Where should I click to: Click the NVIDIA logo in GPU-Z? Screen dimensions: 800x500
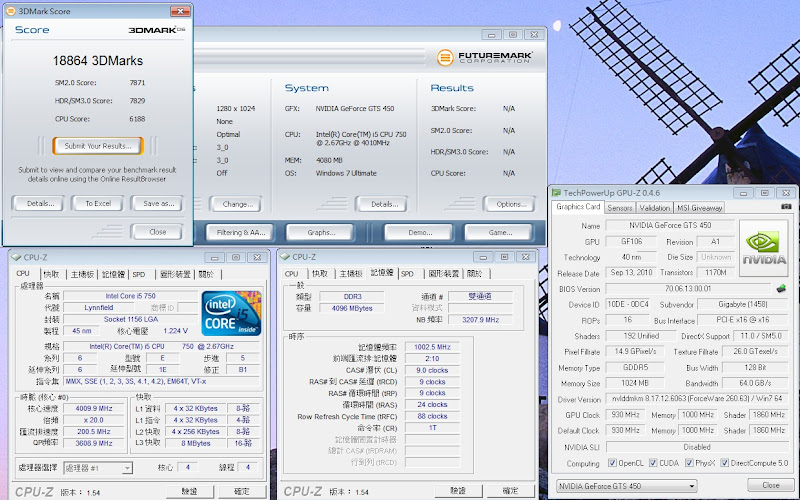coord(763,248)
